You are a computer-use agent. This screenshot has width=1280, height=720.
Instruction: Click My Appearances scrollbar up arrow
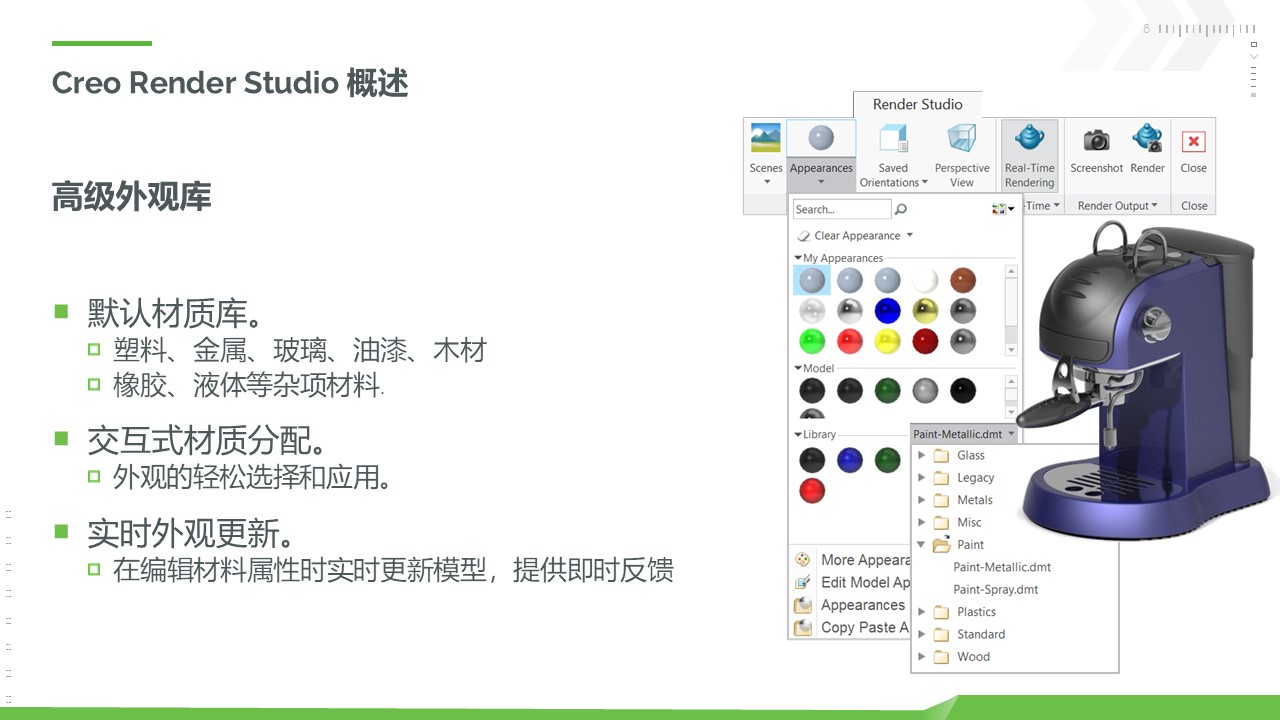coord(1011,271)
